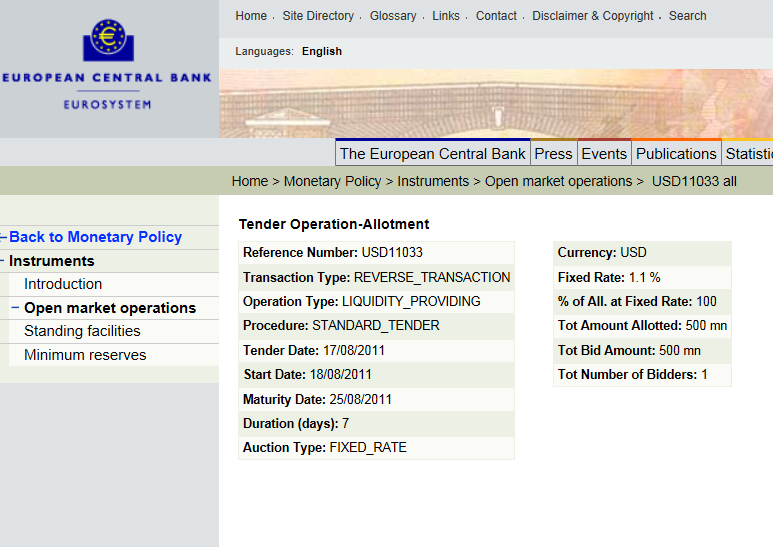Select Procedure STANDARD_TENDER row
This screenshot has height=547, width=773.
coord(376,326)
